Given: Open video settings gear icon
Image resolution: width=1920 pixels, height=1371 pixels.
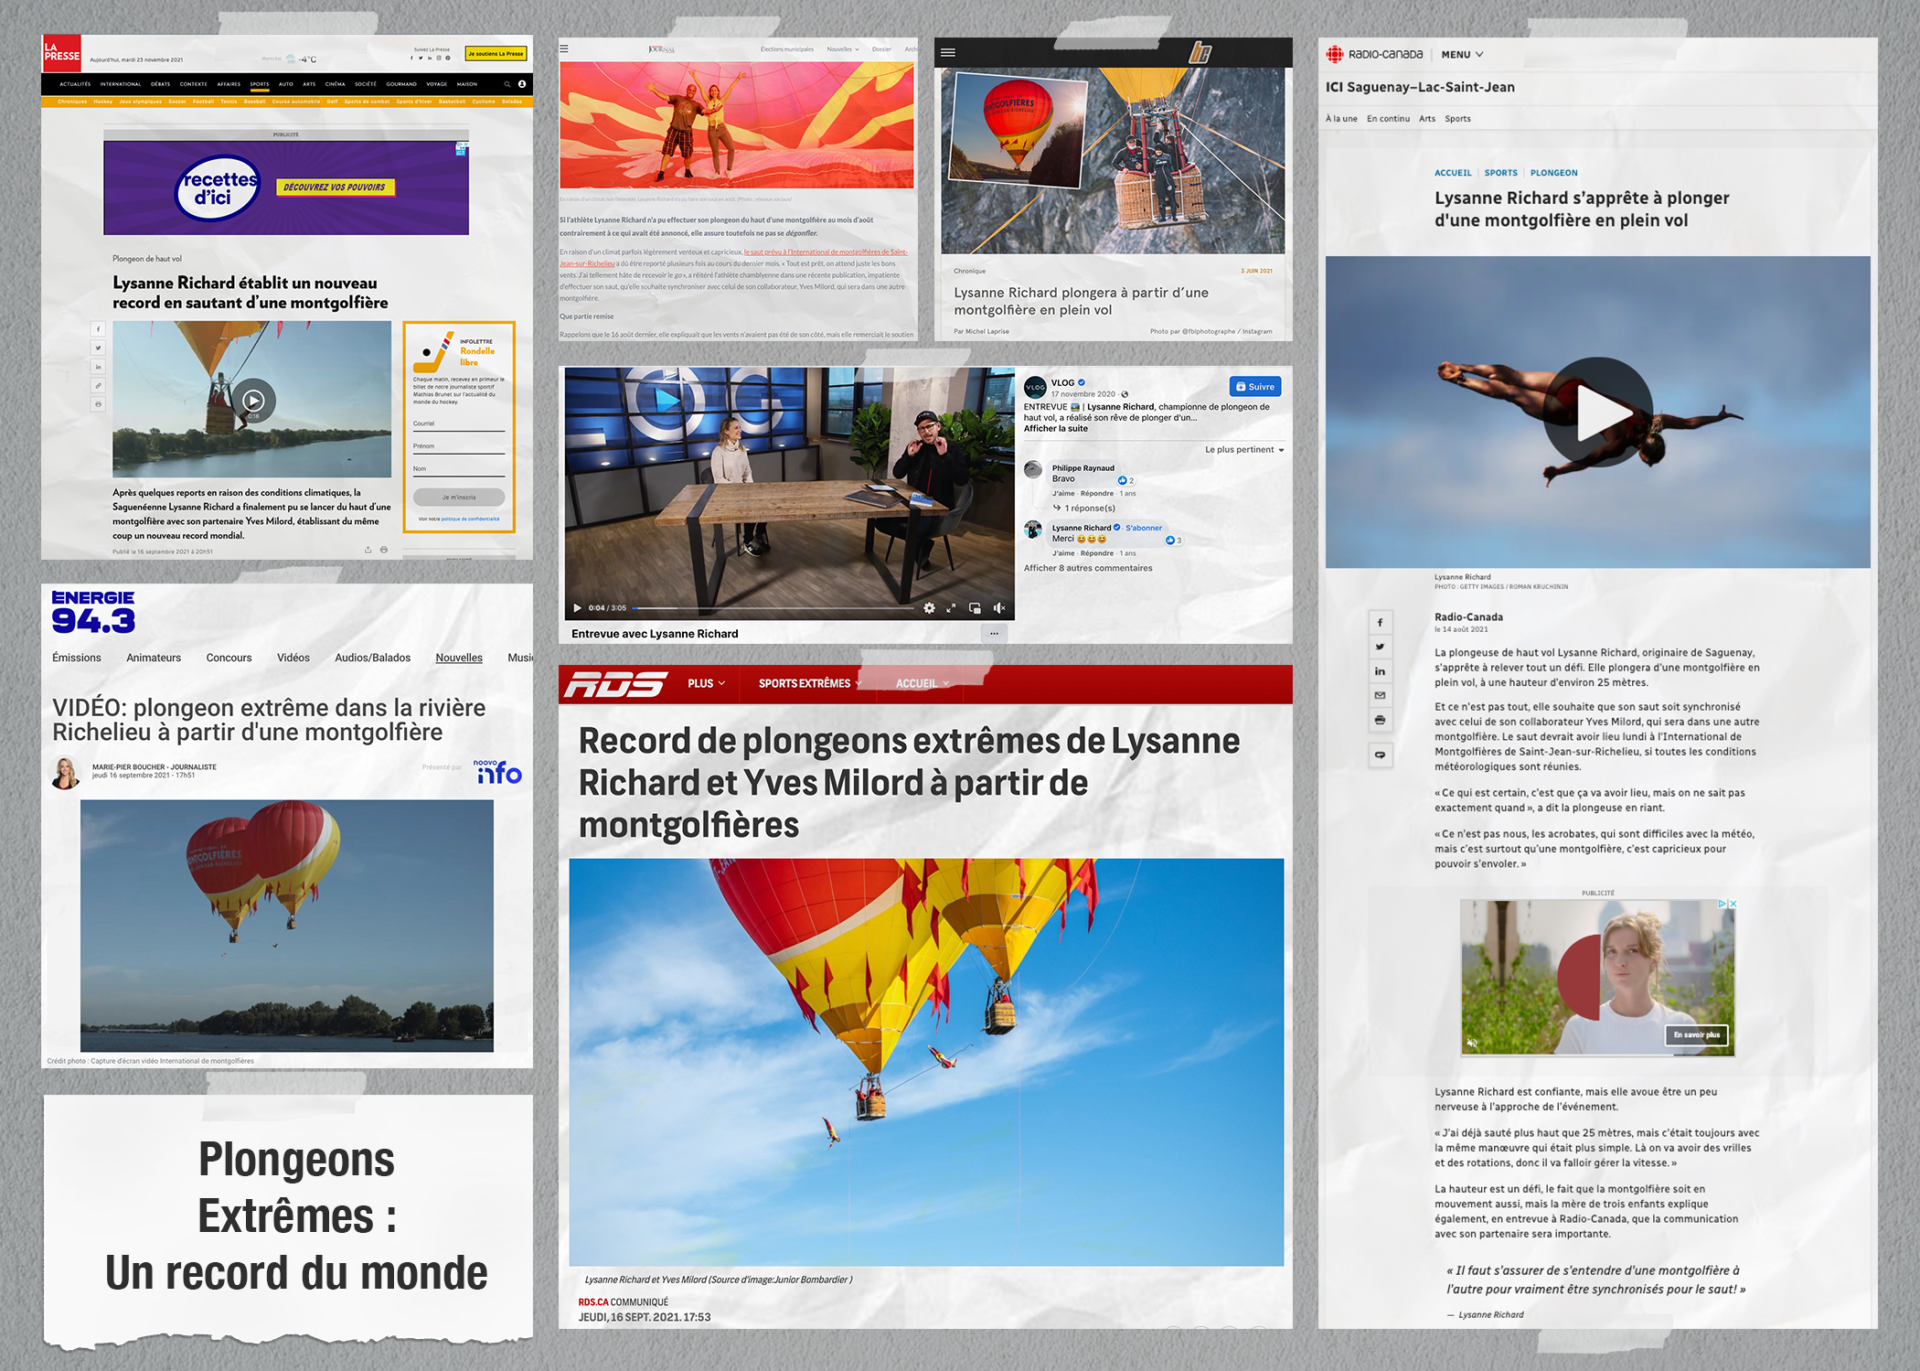Looking at the screenshot, I should (929, 608).
